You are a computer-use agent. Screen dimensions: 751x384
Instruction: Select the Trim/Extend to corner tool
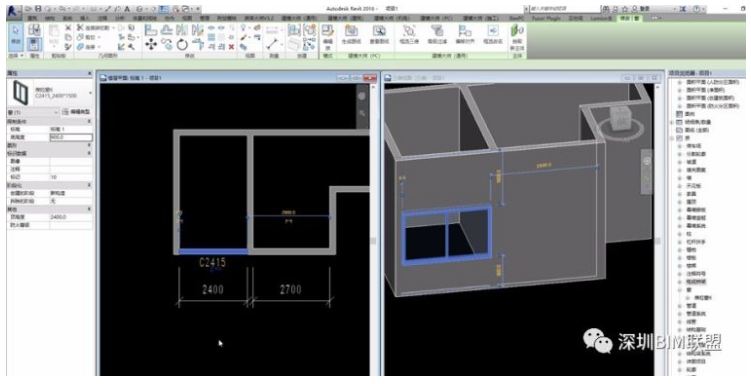197,45
